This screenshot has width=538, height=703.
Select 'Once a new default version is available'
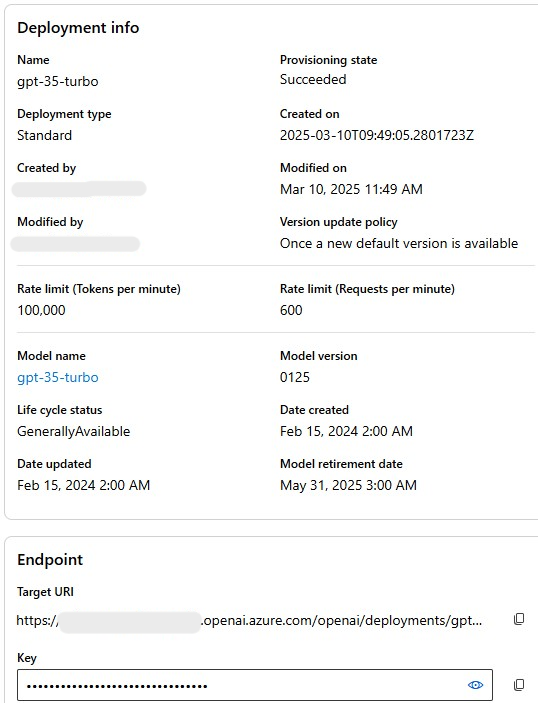point(399,243)
